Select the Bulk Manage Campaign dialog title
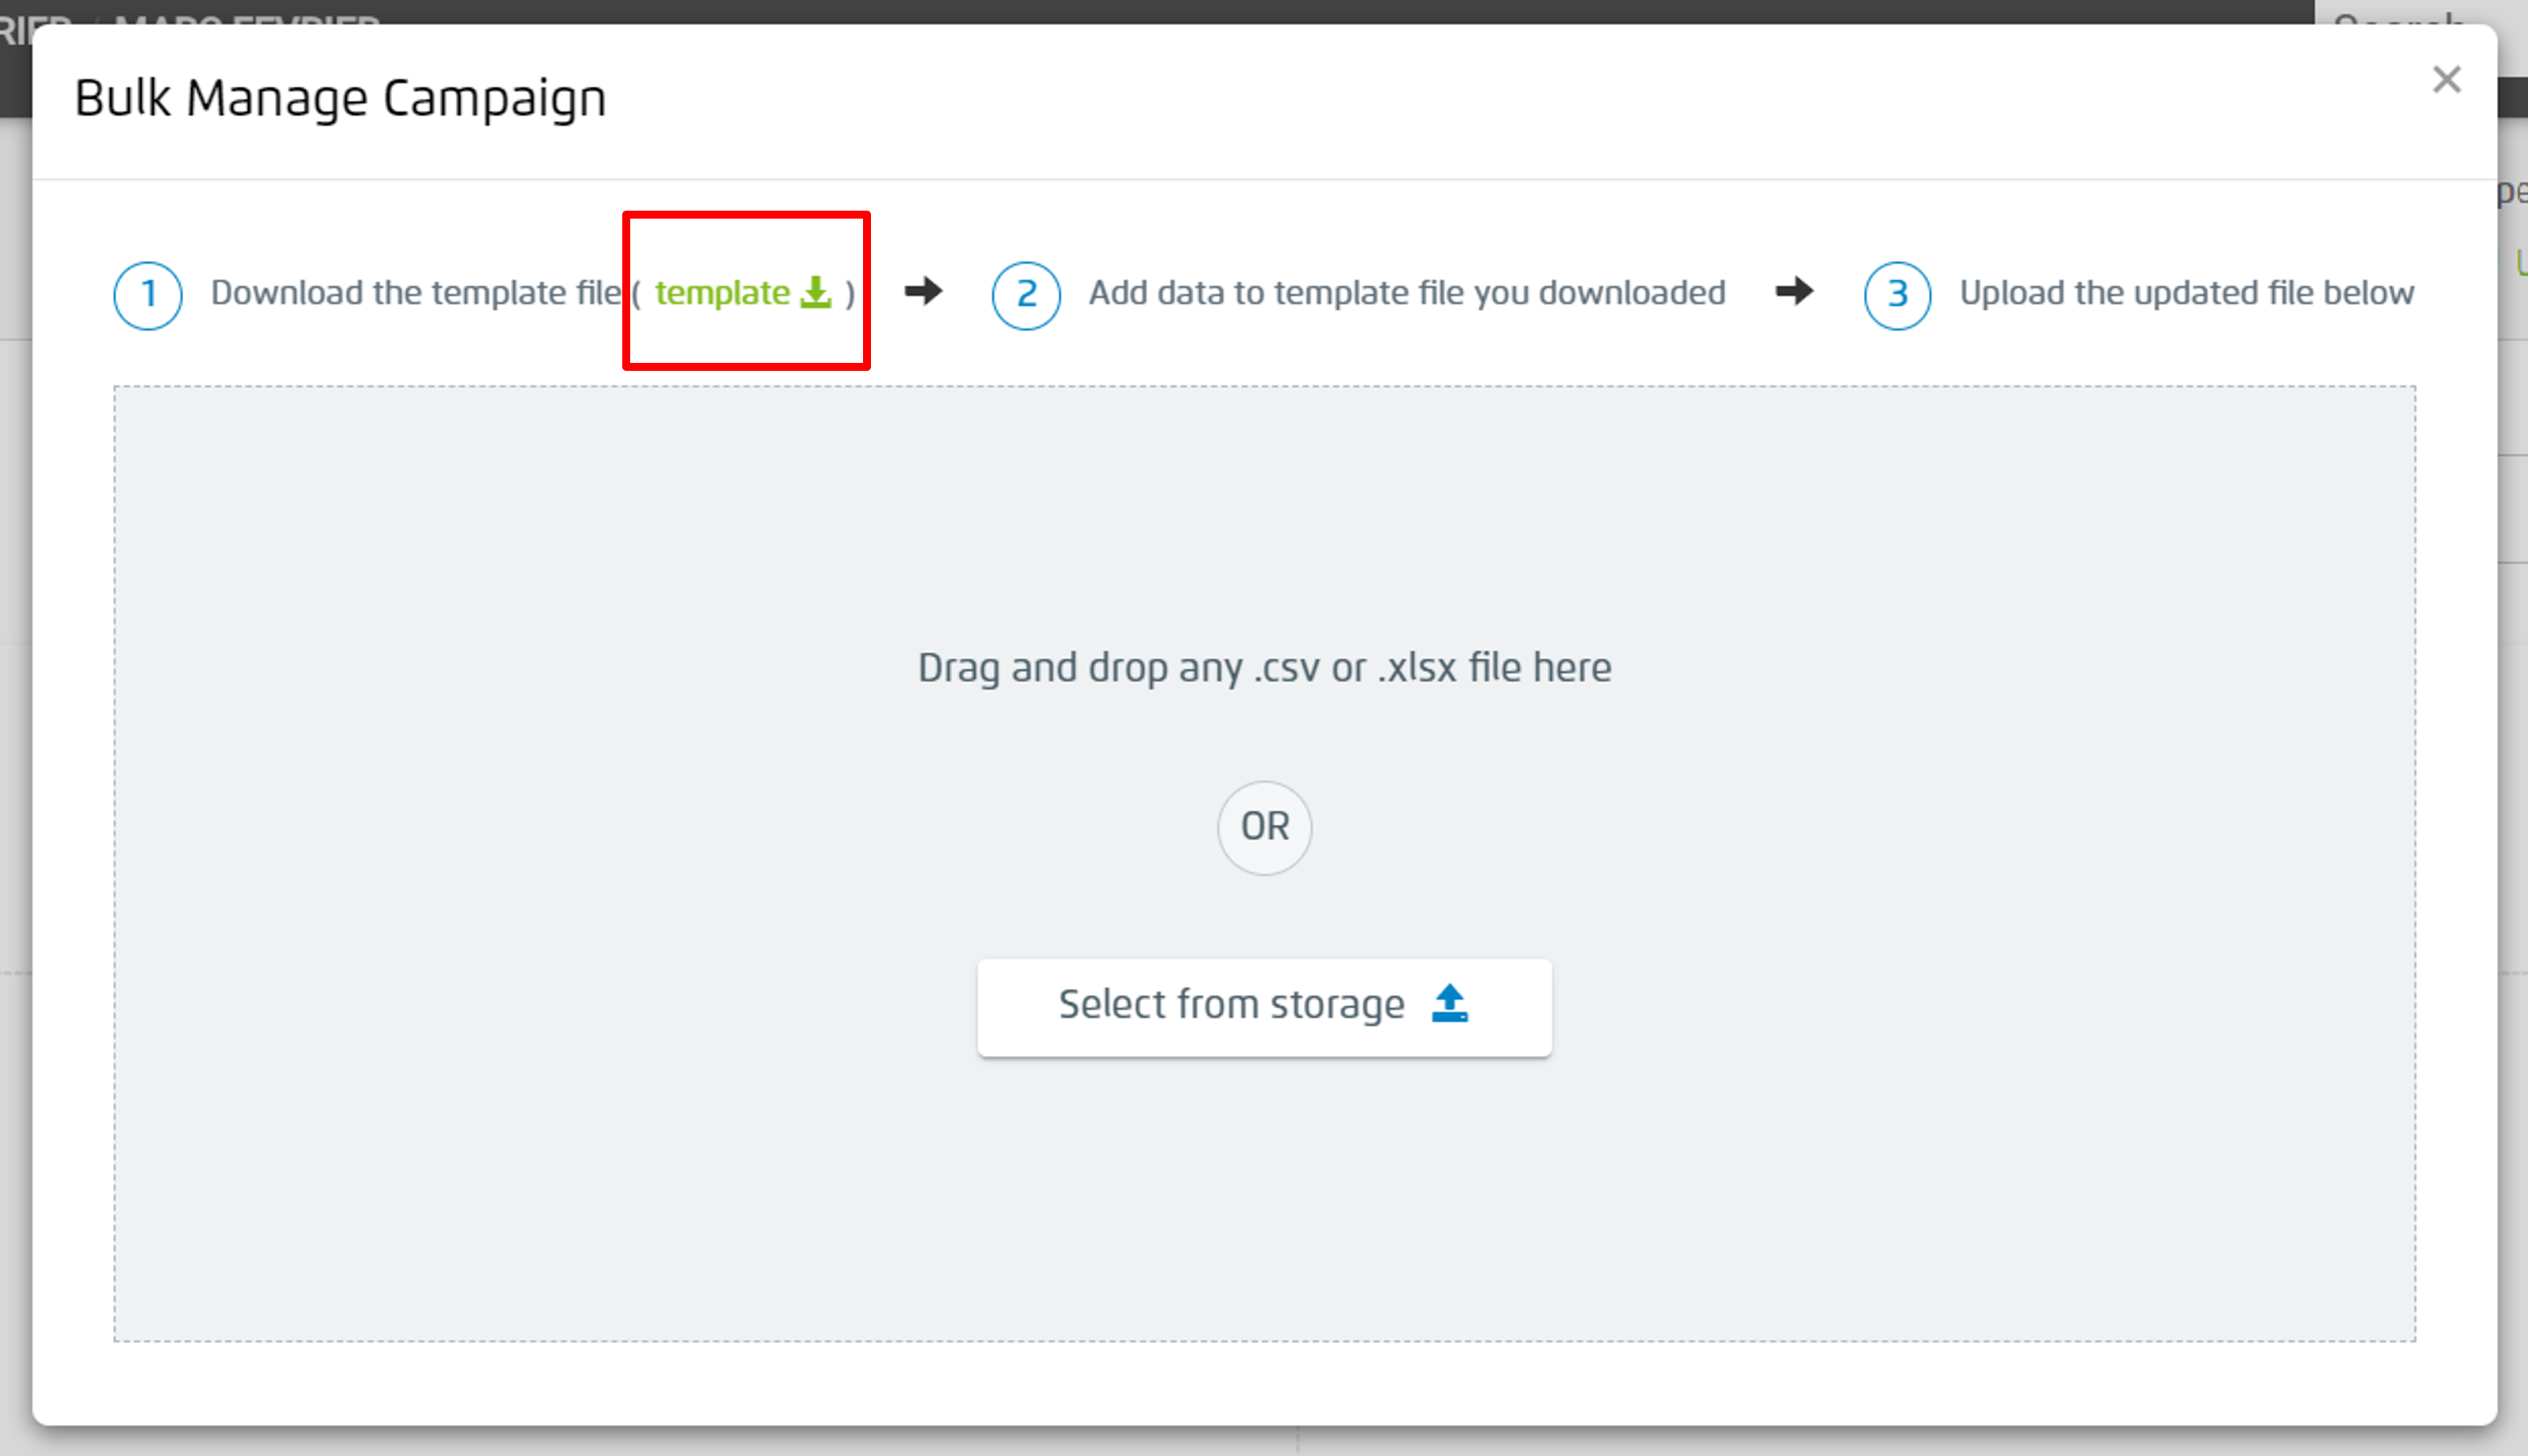Screen dimensions: 2528x1456 click(341, 96)
